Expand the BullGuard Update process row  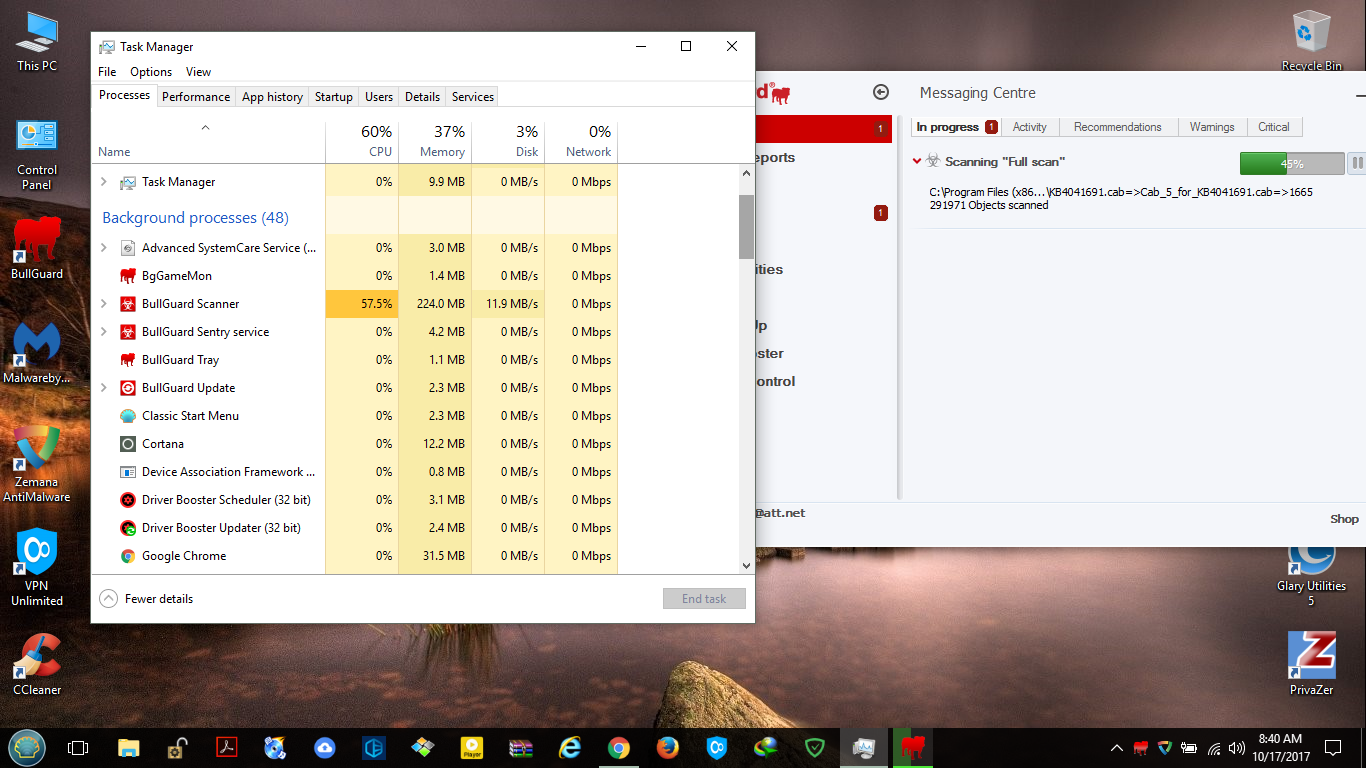pyautogui.click(x=104, y=388)
